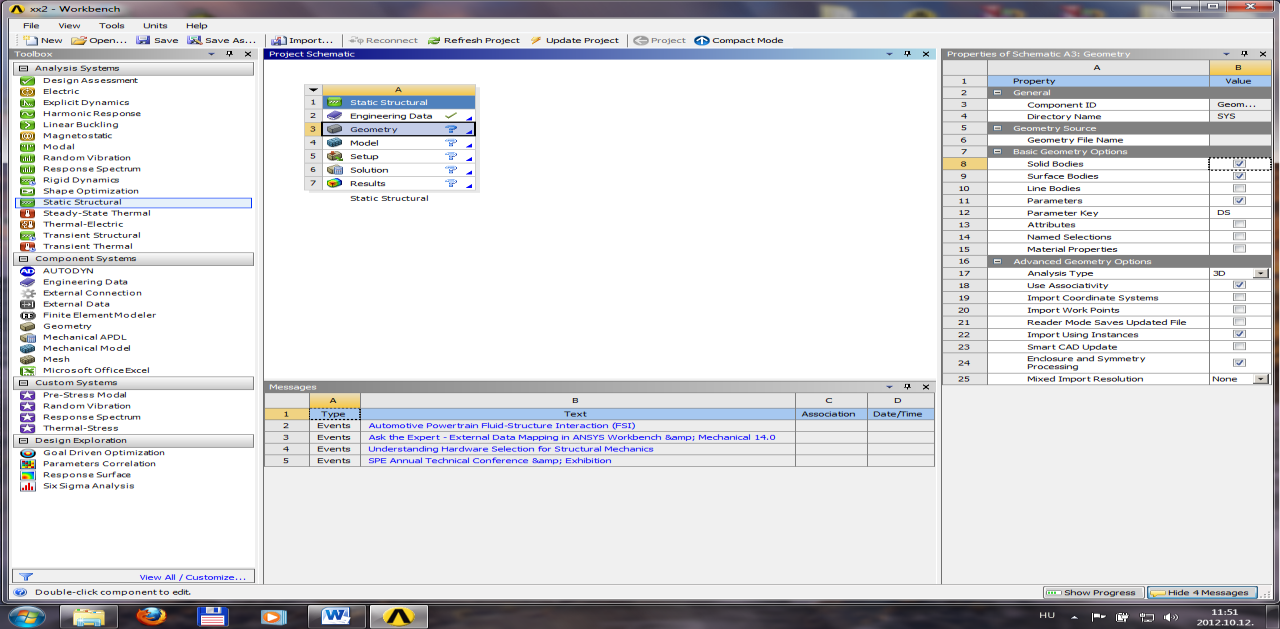Select Shape Optimization in the Toolbox
The image size is (1280, 629).
coord(90,191)
